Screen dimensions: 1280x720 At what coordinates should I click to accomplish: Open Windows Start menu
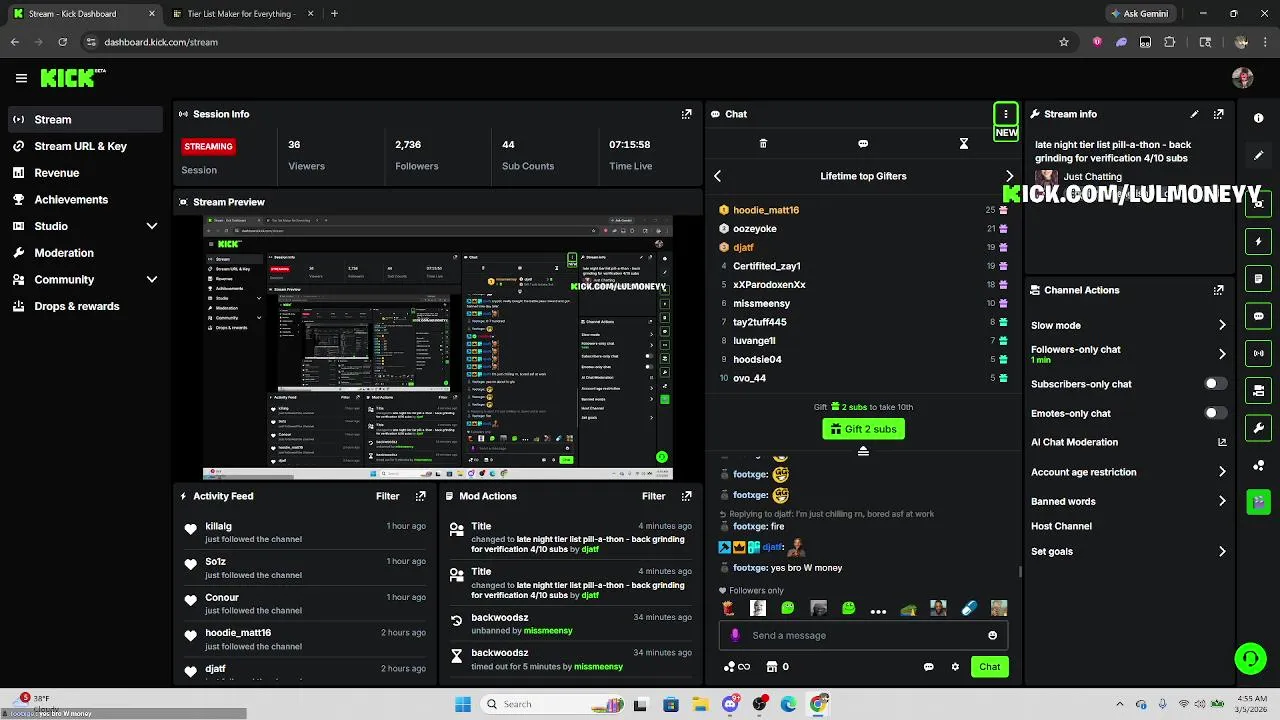pyautogui.click(x=463, y=704)
